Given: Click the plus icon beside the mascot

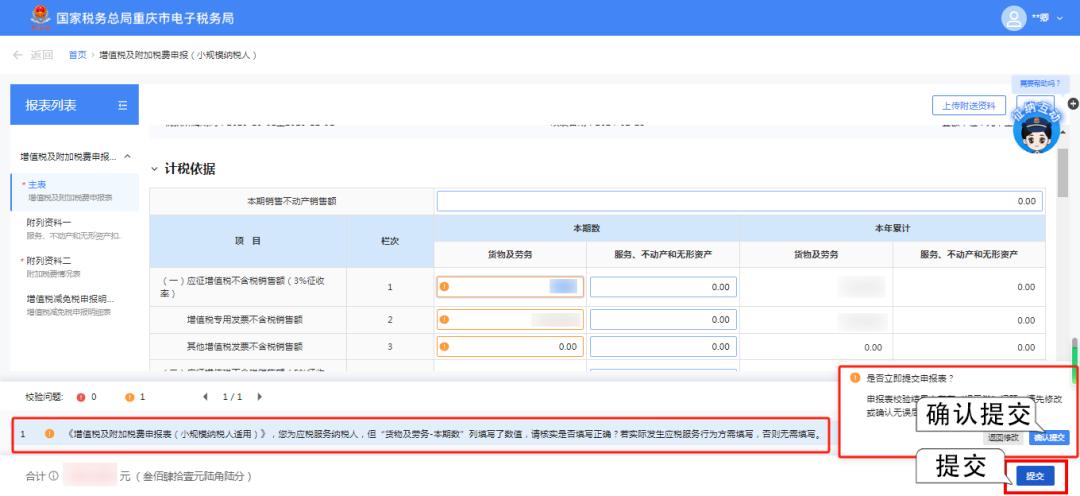Looking at the screenshot, I should click(x=1073, y=104).
